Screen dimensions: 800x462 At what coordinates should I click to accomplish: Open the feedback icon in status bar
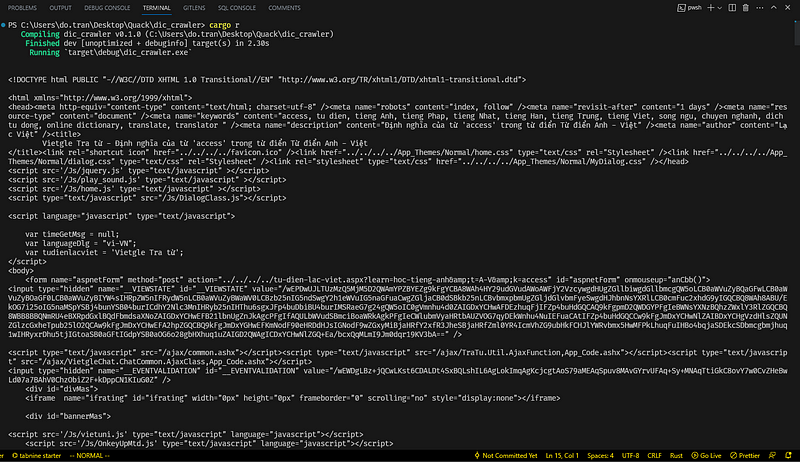(772, 455)
